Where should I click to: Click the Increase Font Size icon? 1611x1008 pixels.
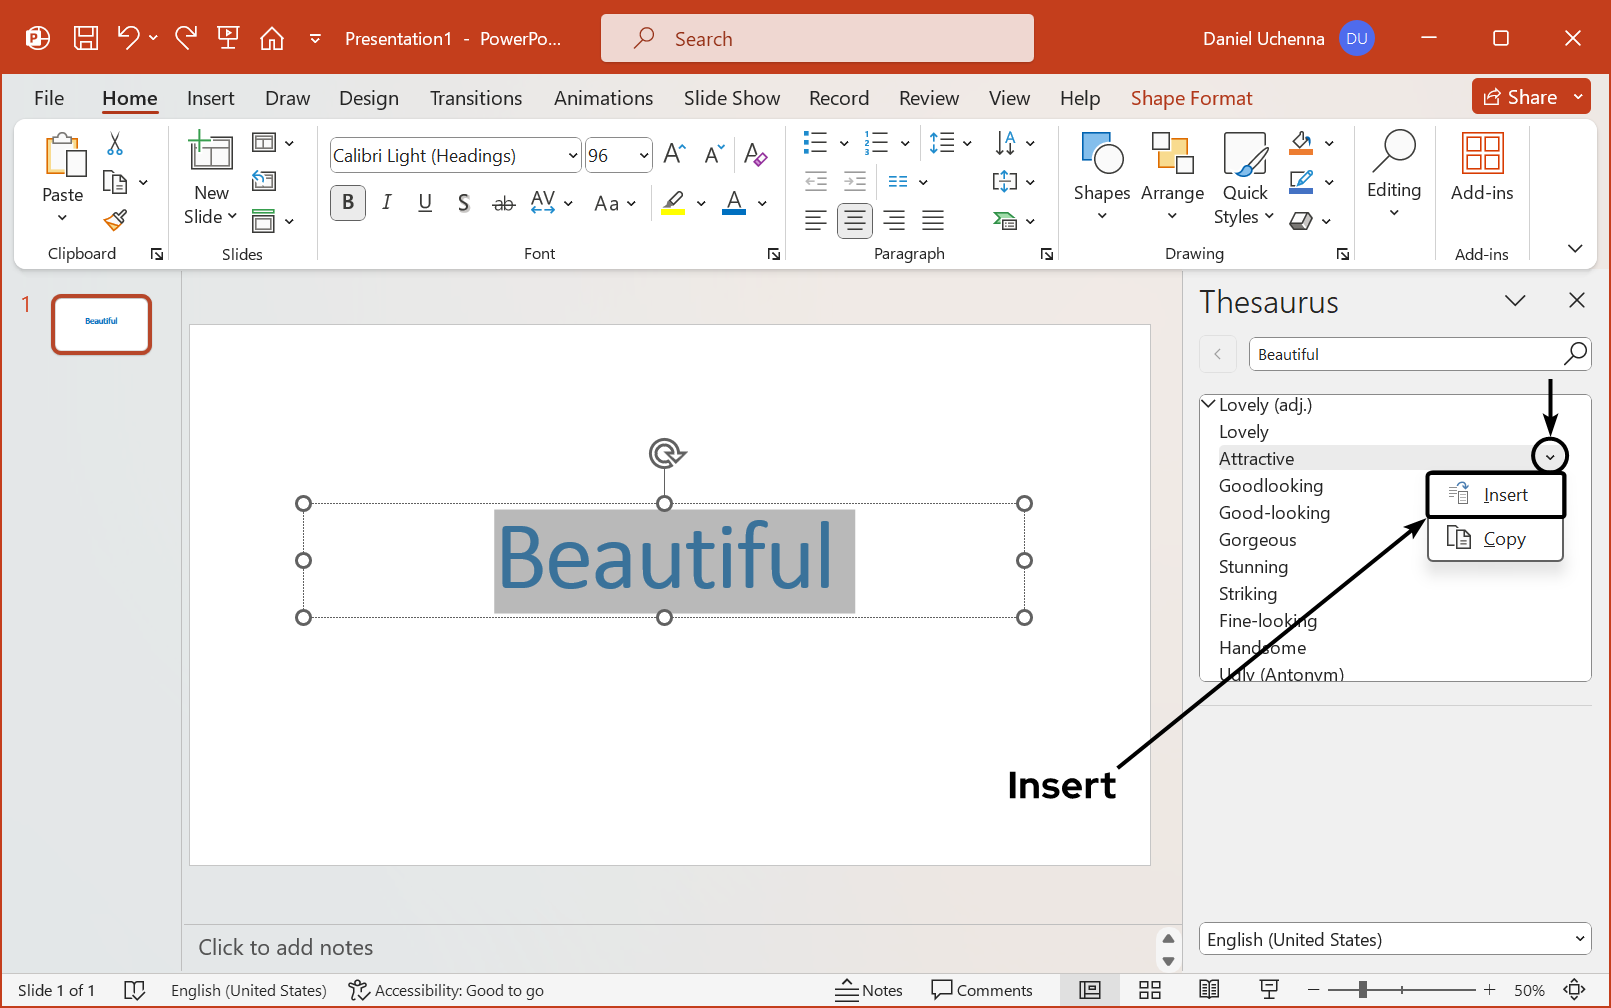[x=675, y=154]
